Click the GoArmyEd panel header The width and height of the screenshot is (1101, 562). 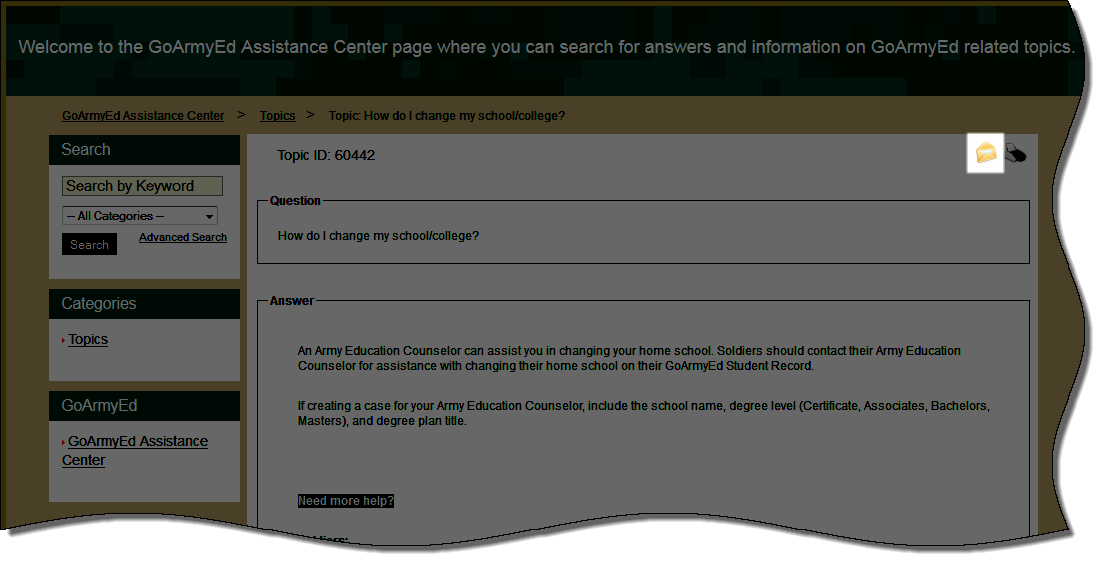pos(145,405)
